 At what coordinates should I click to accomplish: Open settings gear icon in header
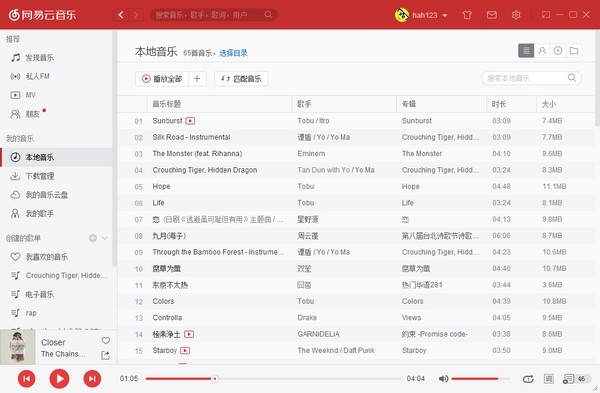click(x=516, y=15)
